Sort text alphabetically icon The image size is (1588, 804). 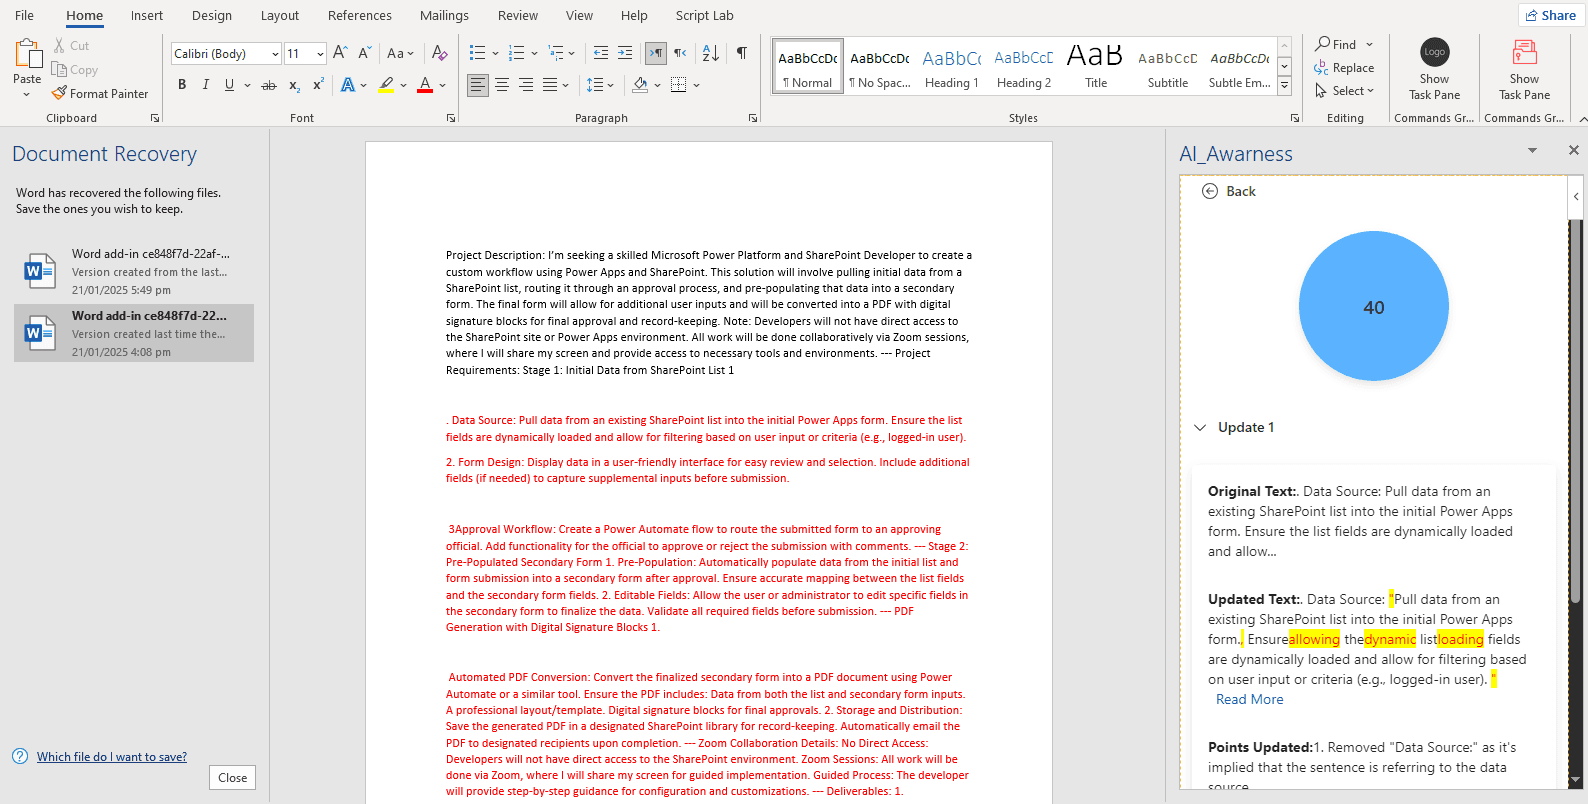pyautogui.click(x=710, y=53)
